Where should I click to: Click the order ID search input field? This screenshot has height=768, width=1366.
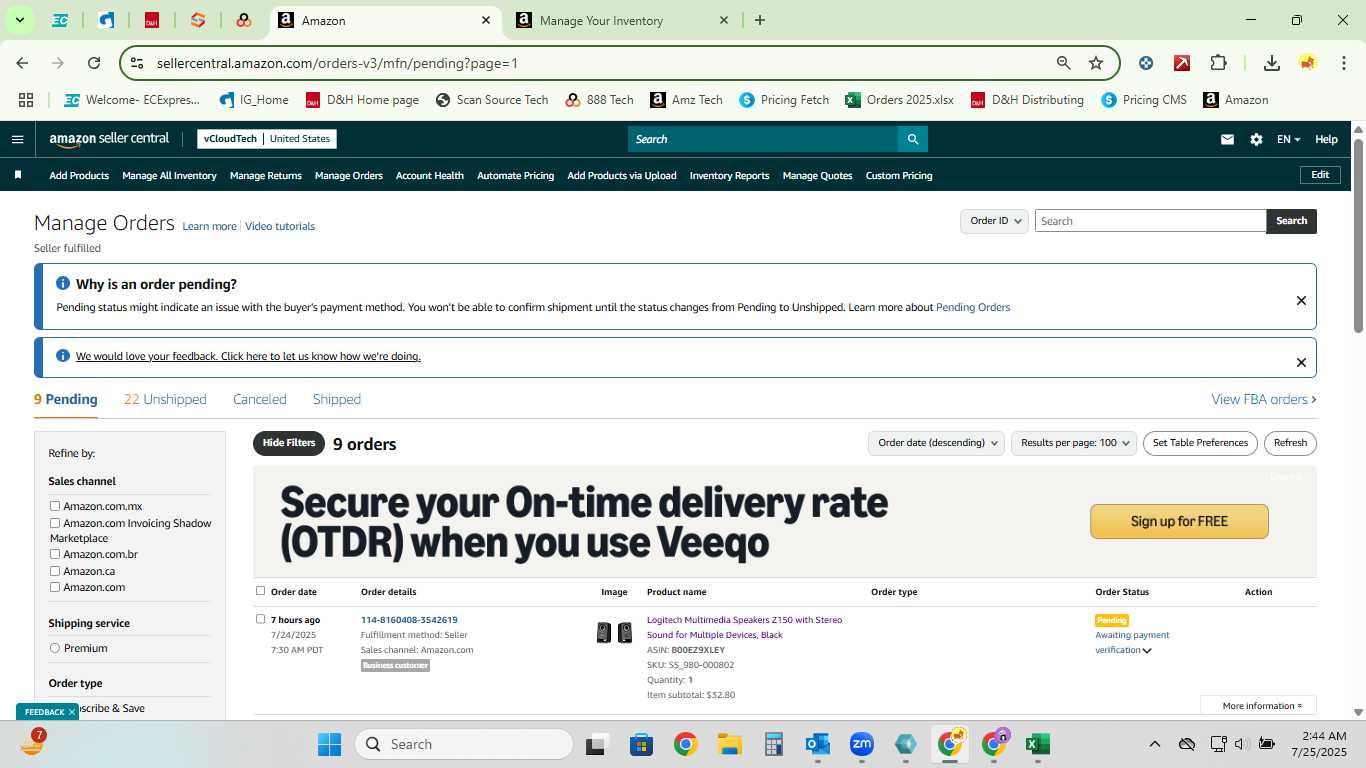[1150, 221]
